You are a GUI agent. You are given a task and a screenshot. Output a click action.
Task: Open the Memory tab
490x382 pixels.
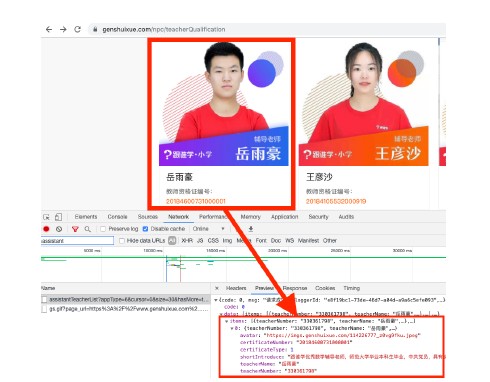click(x=250, y=217)
